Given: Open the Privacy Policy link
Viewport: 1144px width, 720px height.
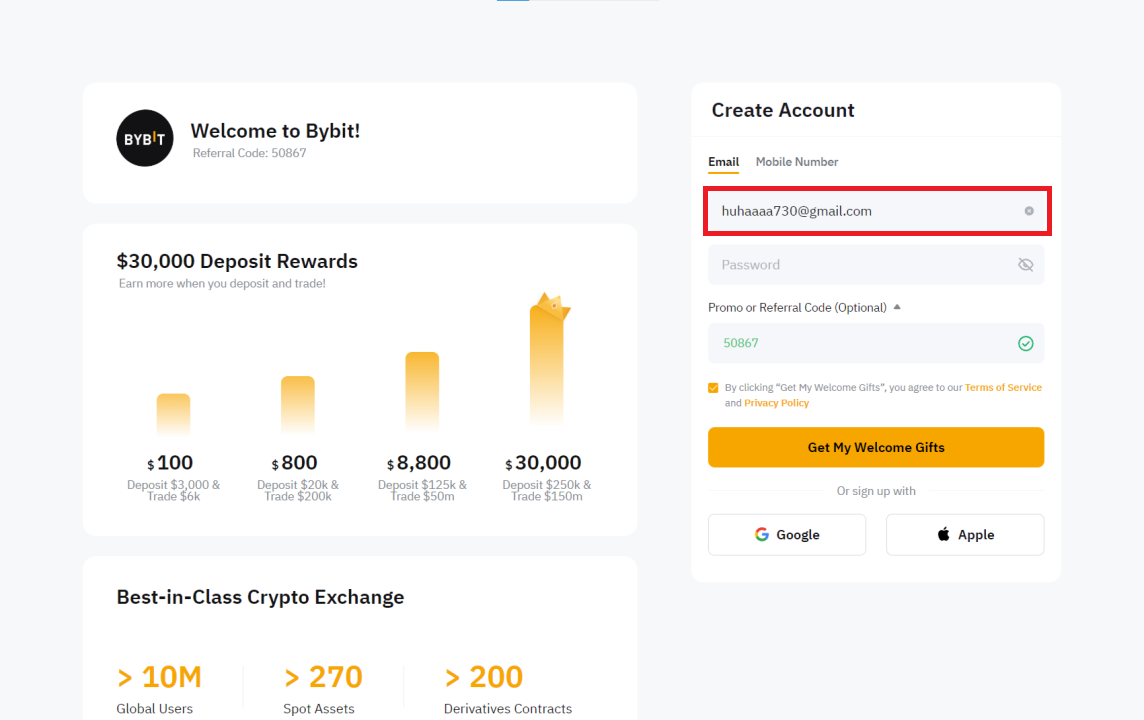Looking at the screenshot, I should click(x=776, y=403).
